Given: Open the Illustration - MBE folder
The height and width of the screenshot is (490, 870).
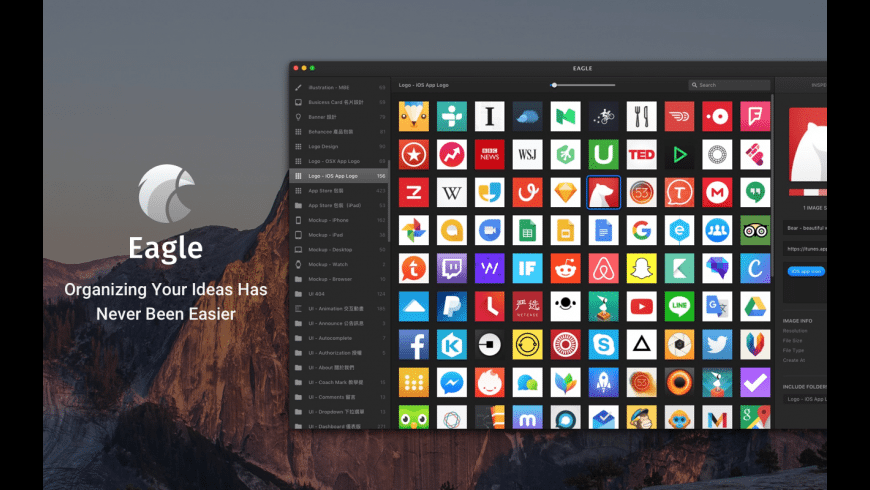Looking at the screenshot, I should [339, 88].
